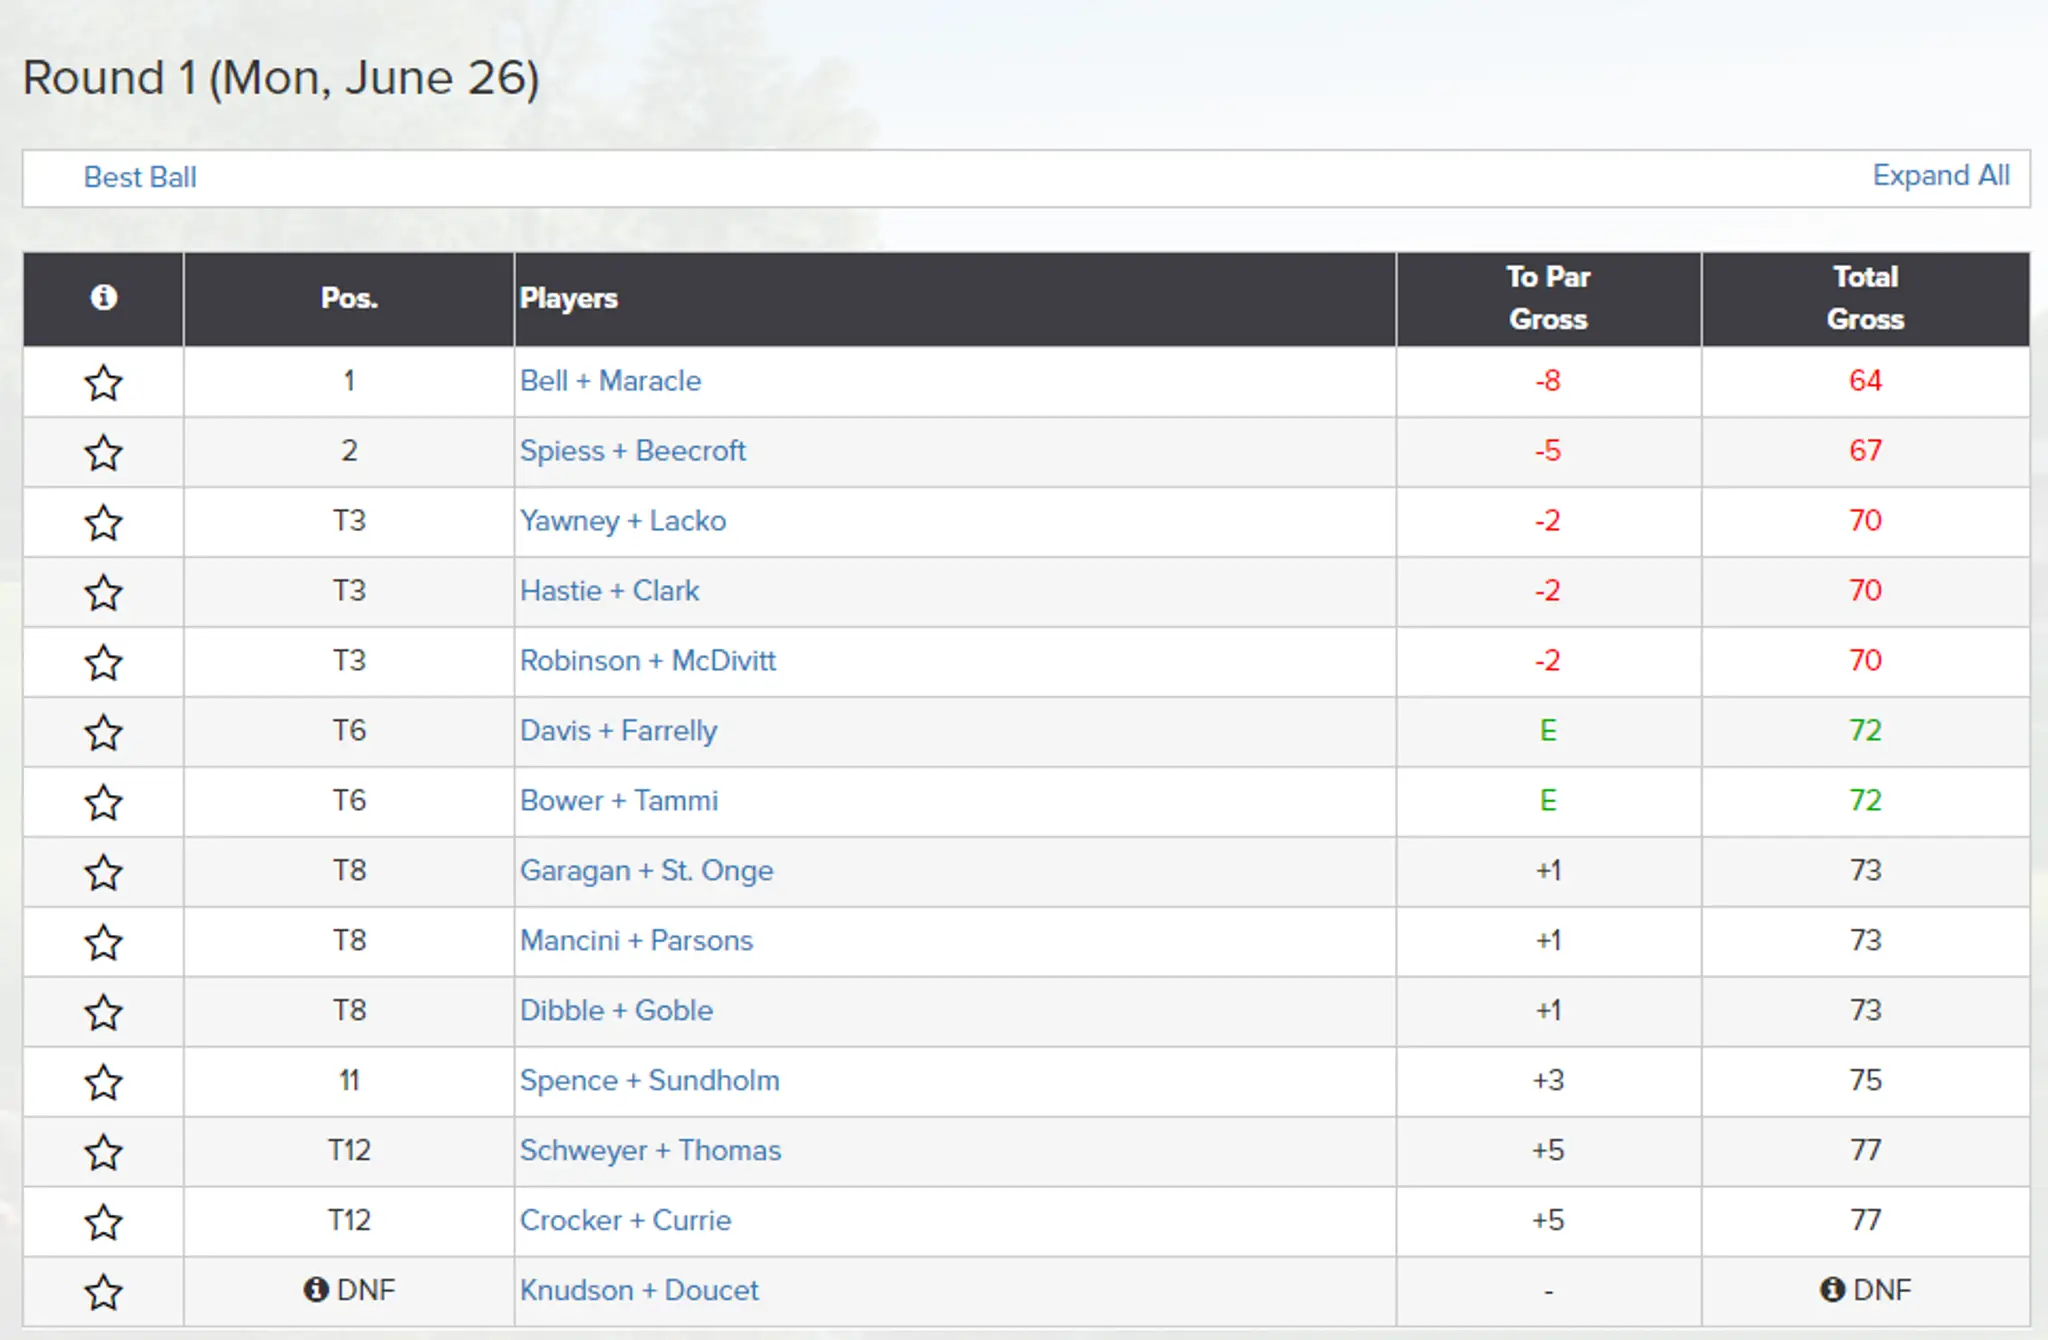
Task: Switch to the Best Ball tab
Action: point(139,177)
